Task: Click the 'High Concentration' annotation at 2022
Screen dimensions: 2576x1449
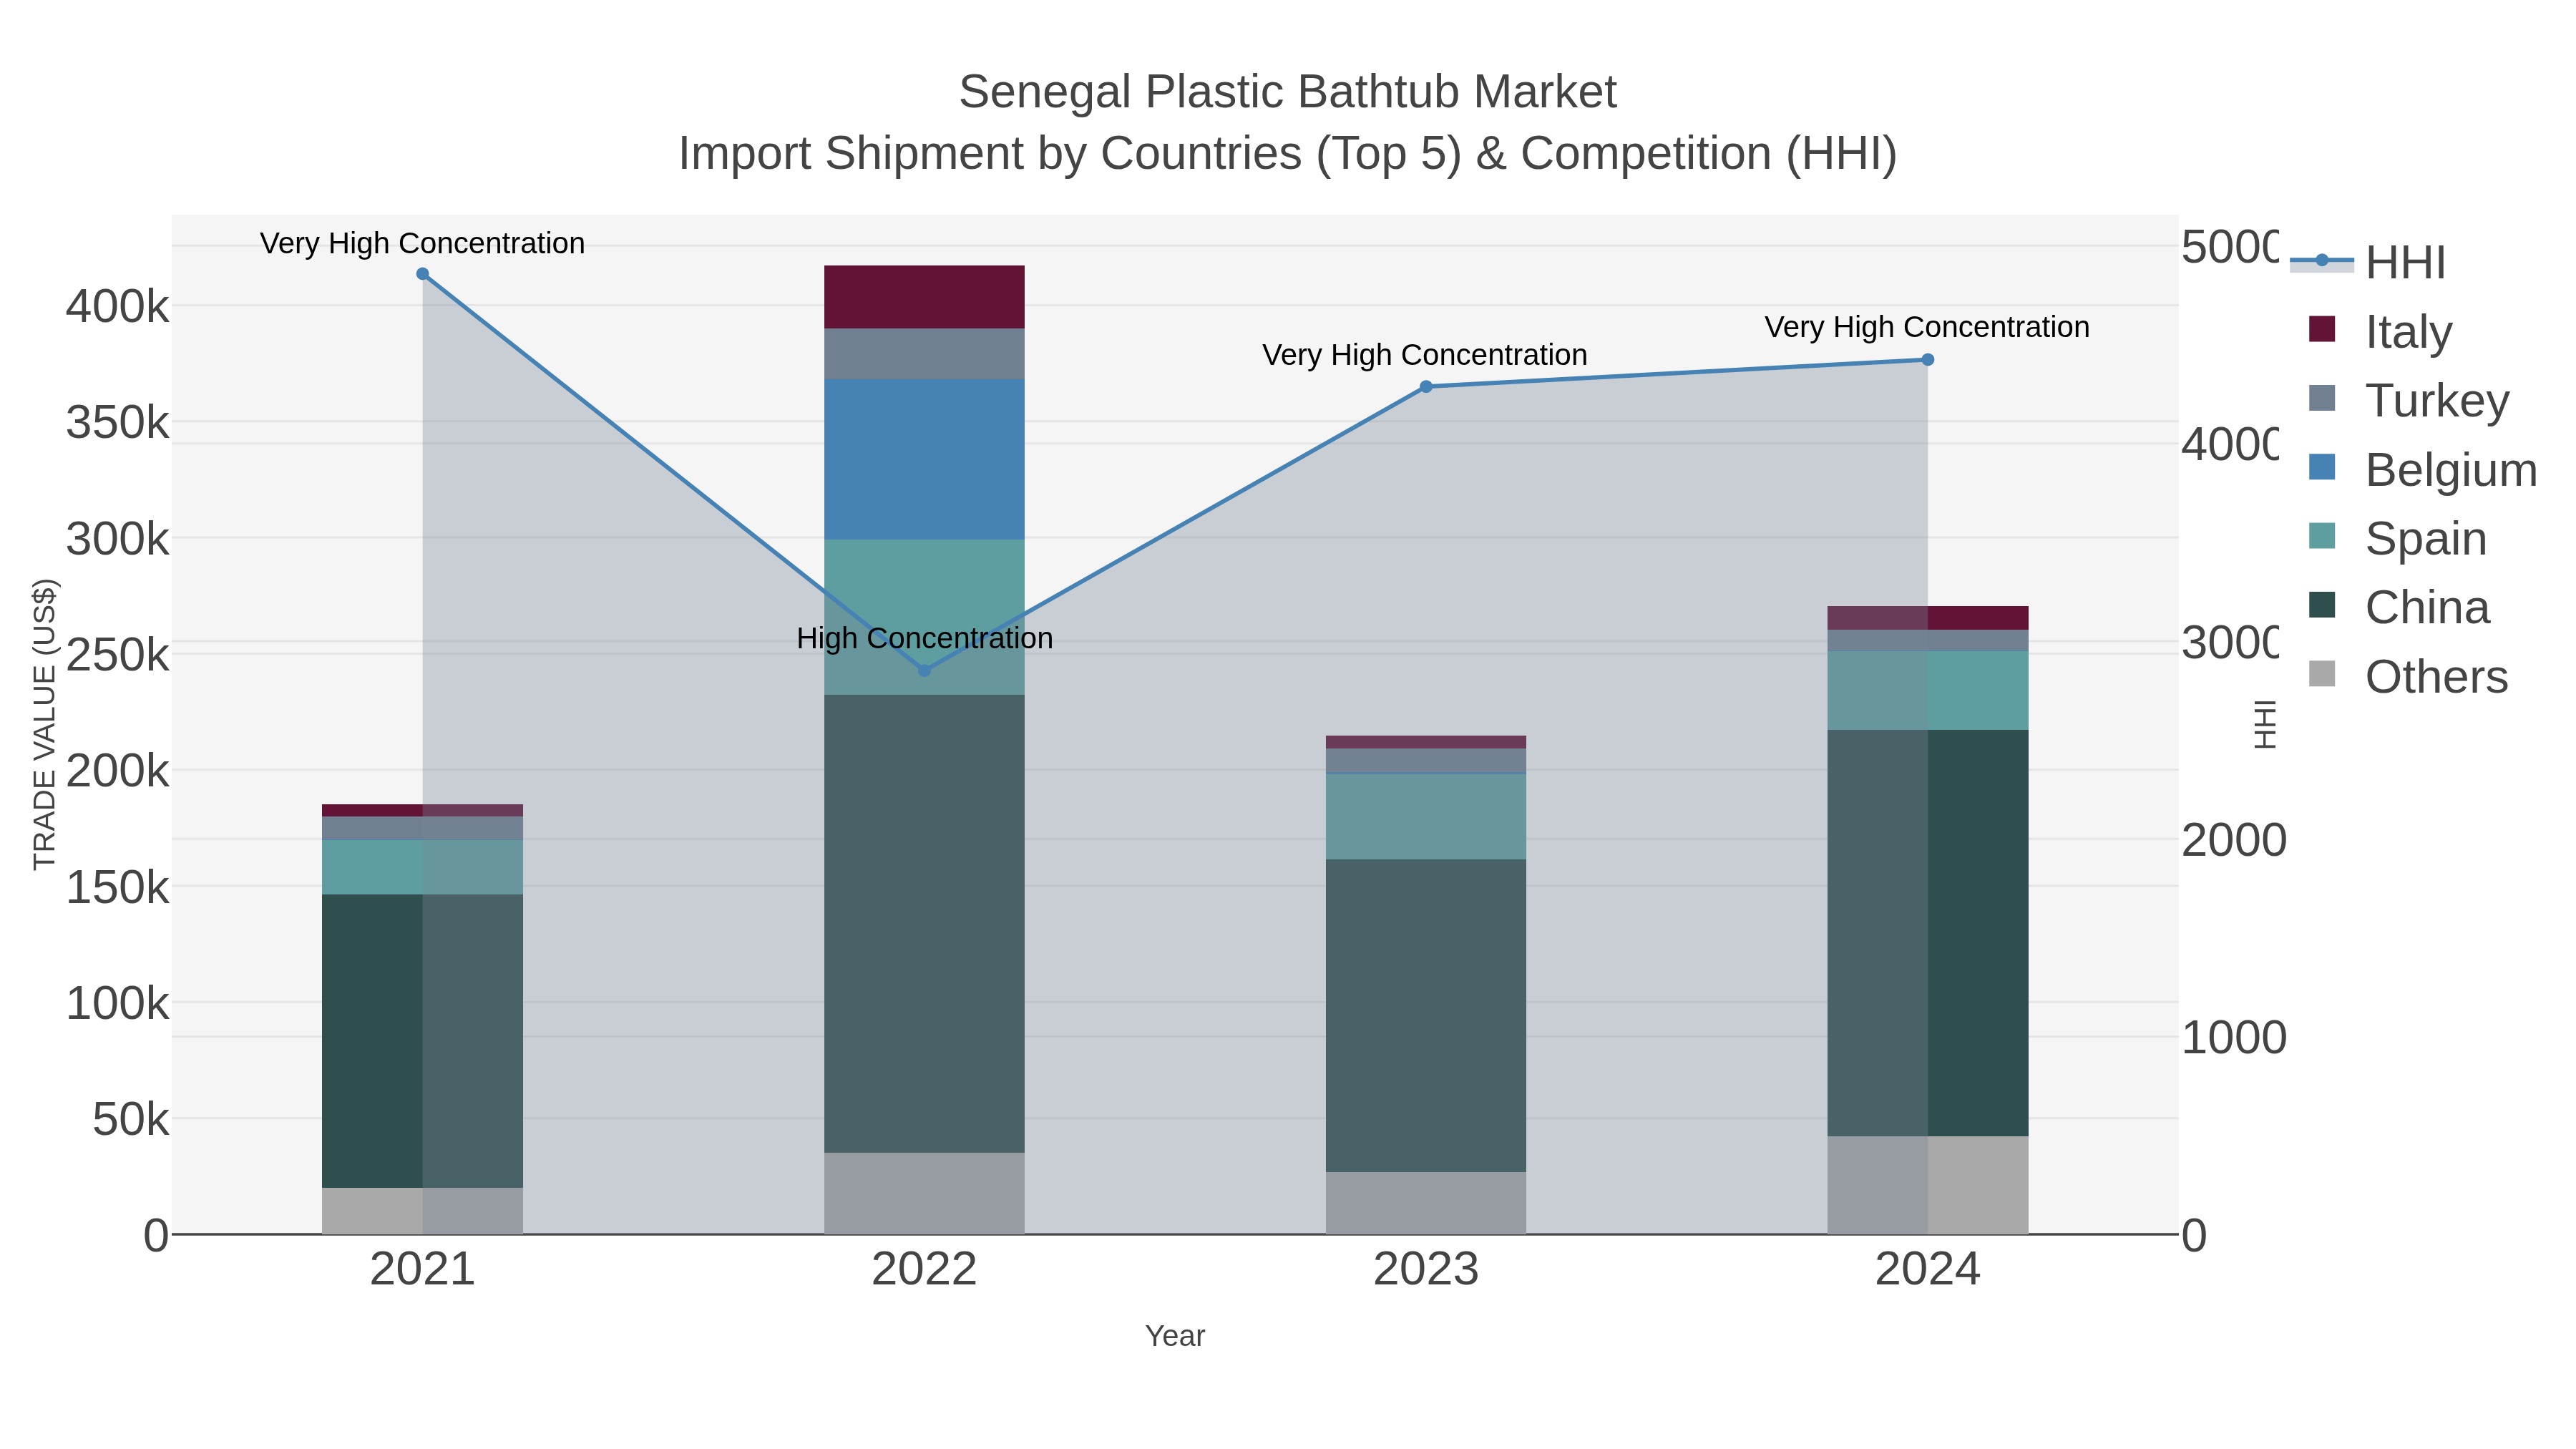Action: [924, 638]
